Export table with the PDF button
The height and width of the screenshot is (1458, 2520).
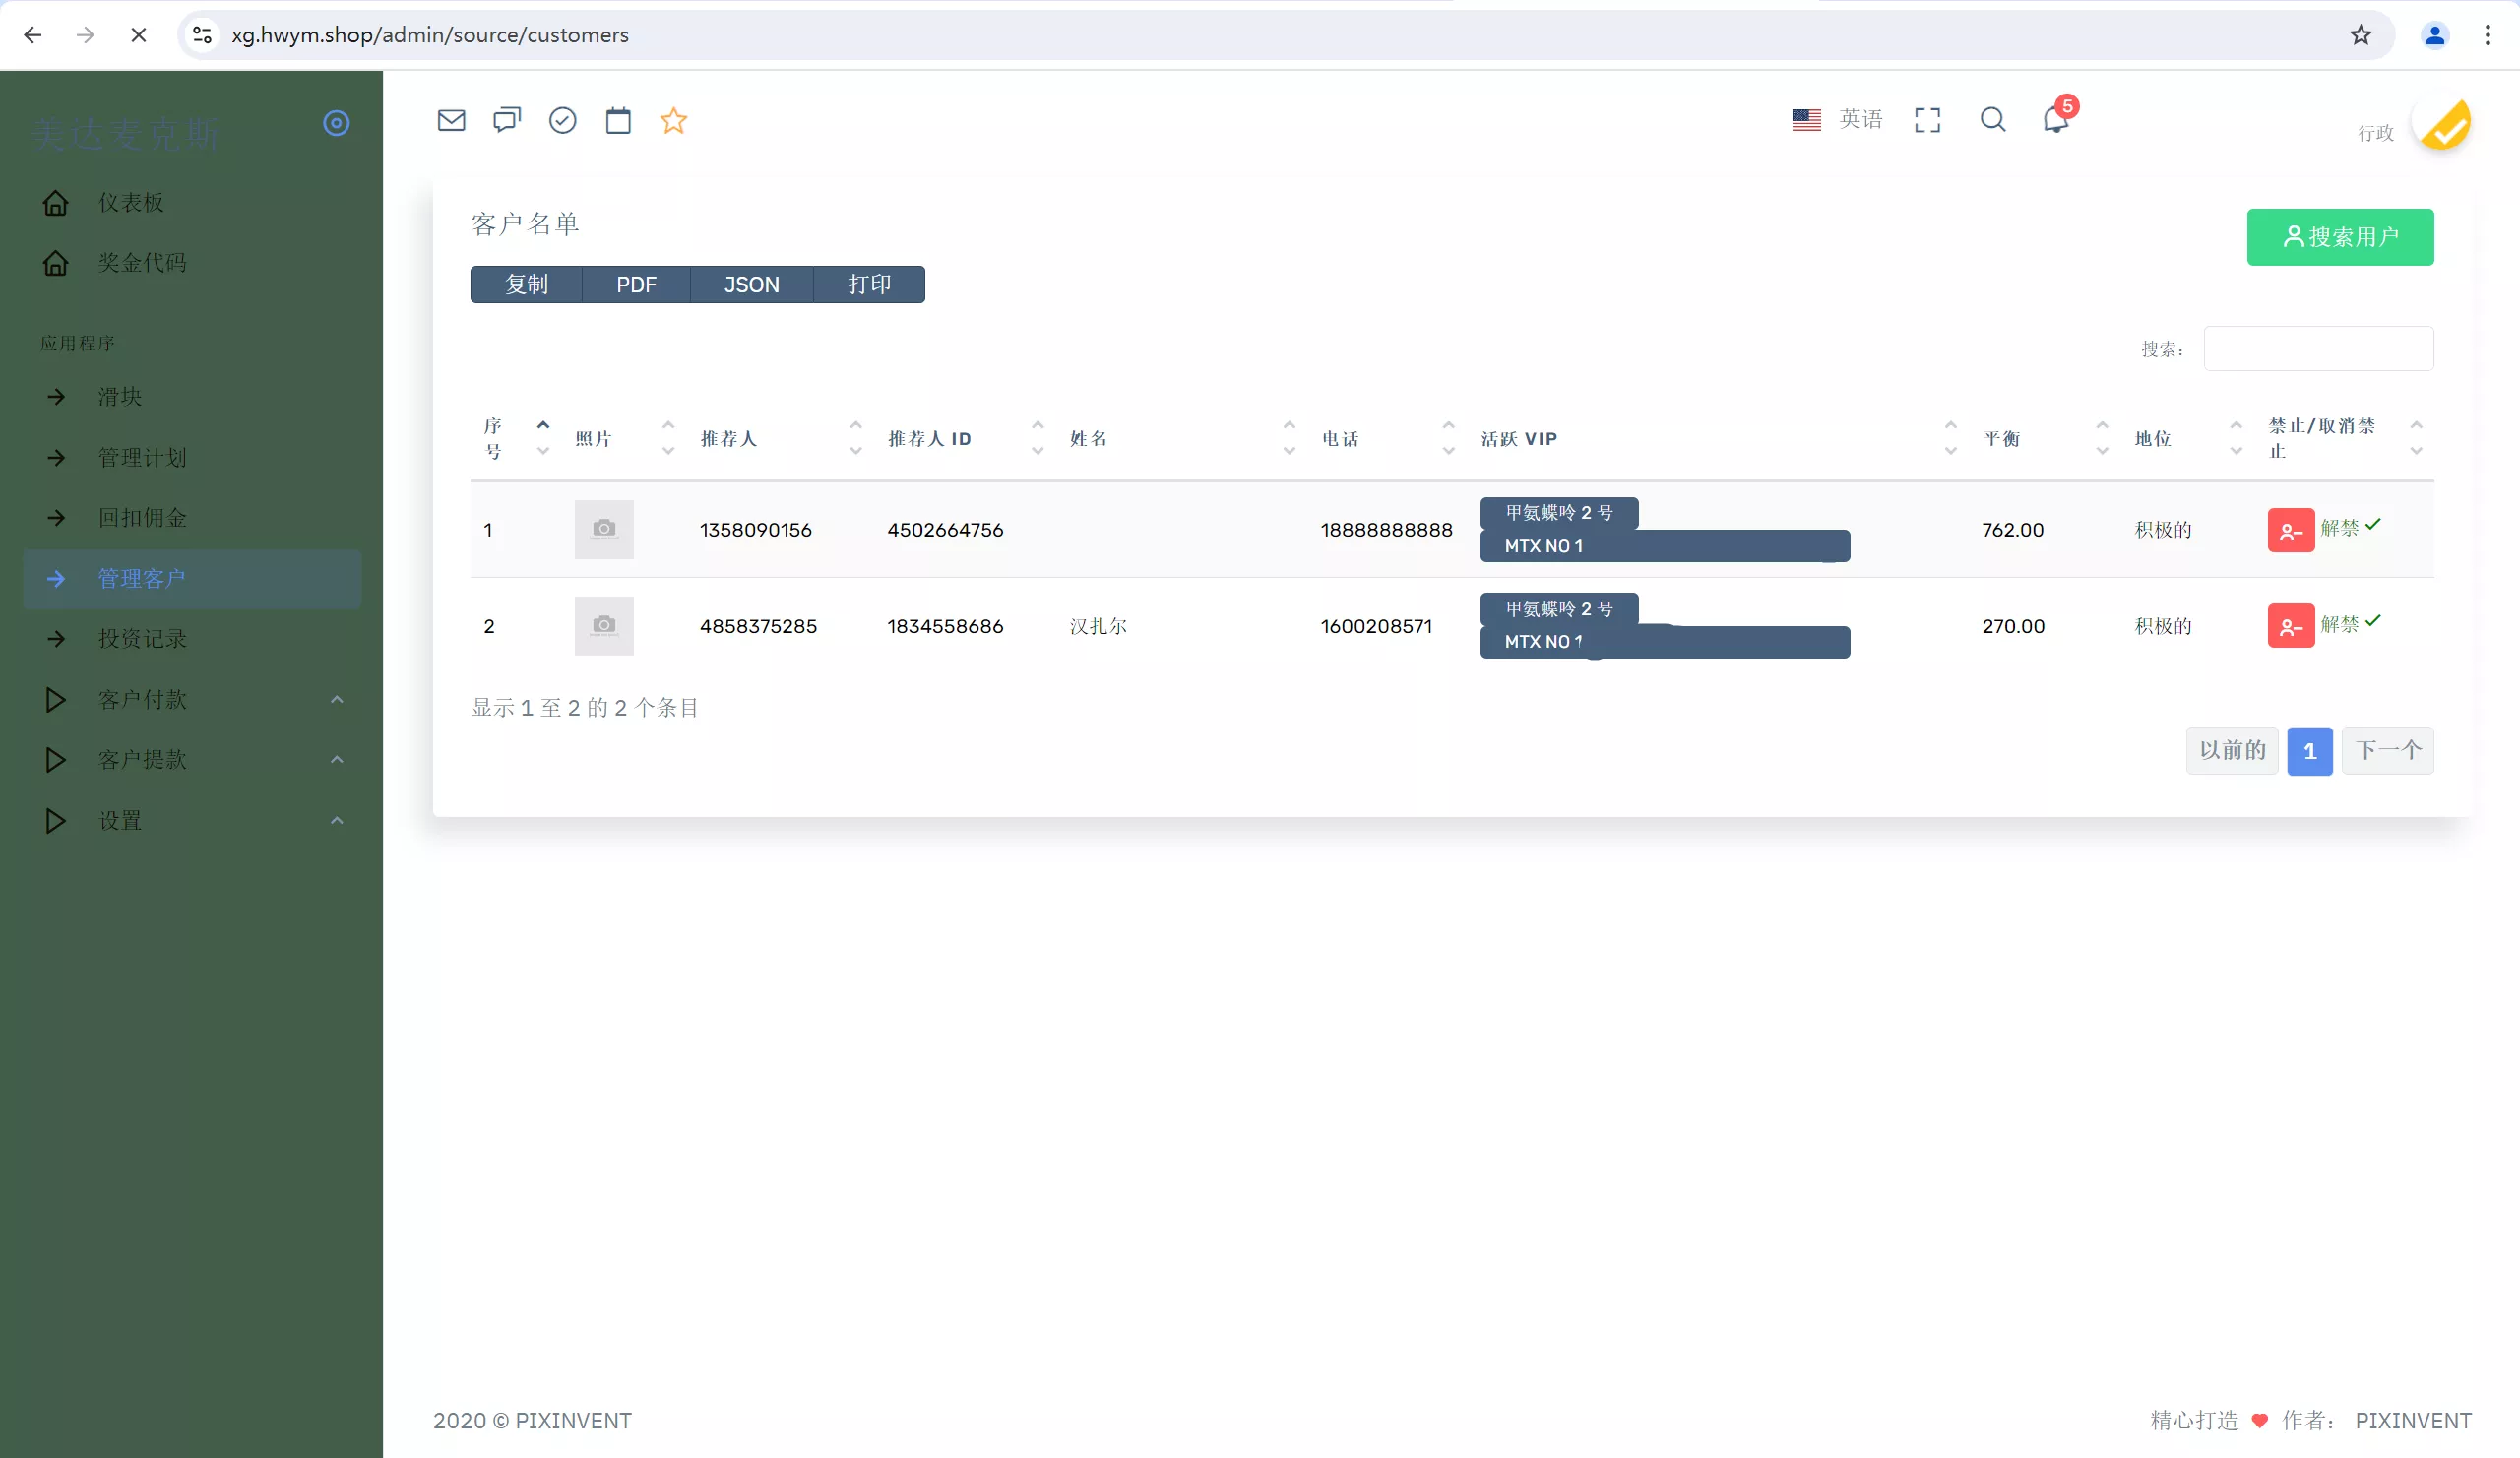point(636,285)
